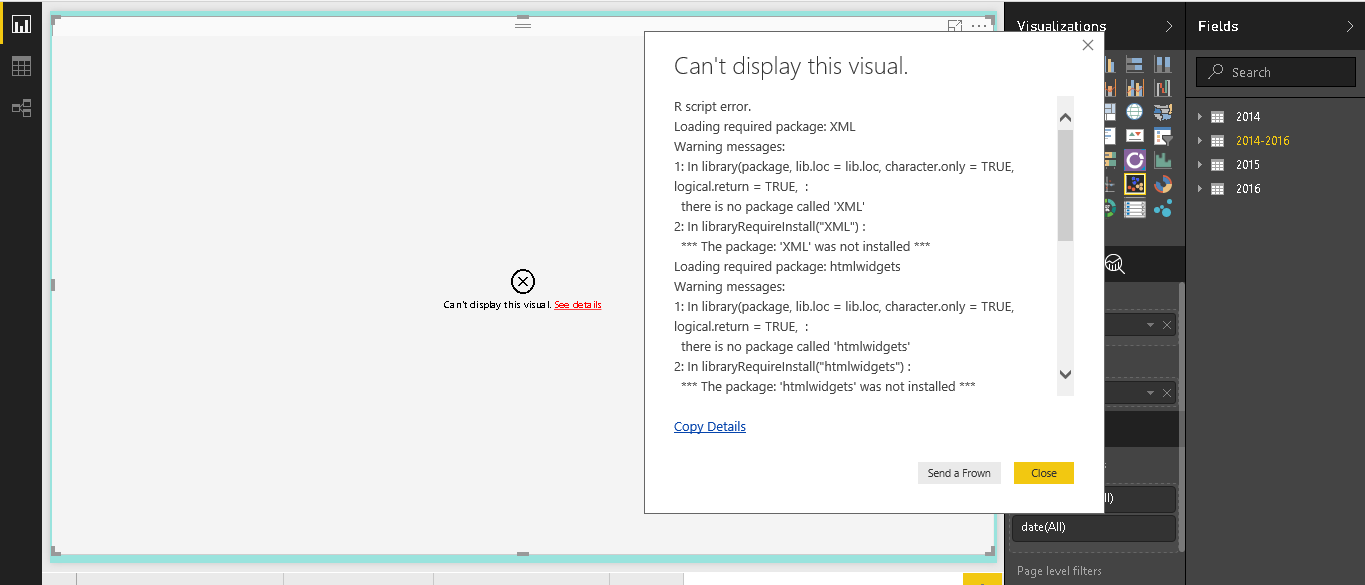
Task: Select the purple circular custom visual
Action: 1134,160
